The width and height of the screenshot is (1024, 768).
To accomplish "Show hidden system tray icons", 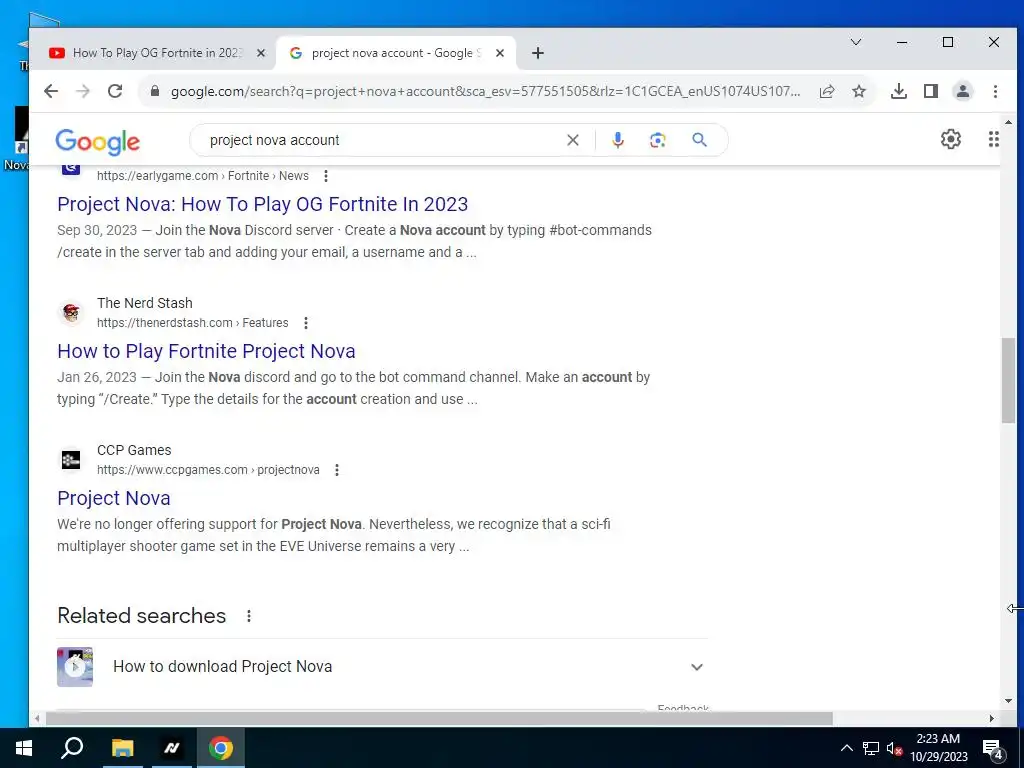I will click(846, 748).
